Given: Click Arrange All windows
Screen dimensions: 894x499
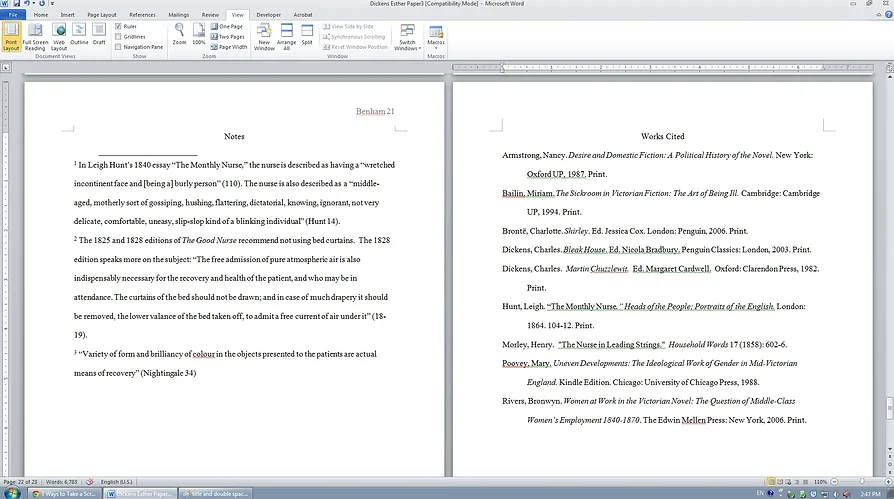Looking at the screenshot, I should (286, 36).
